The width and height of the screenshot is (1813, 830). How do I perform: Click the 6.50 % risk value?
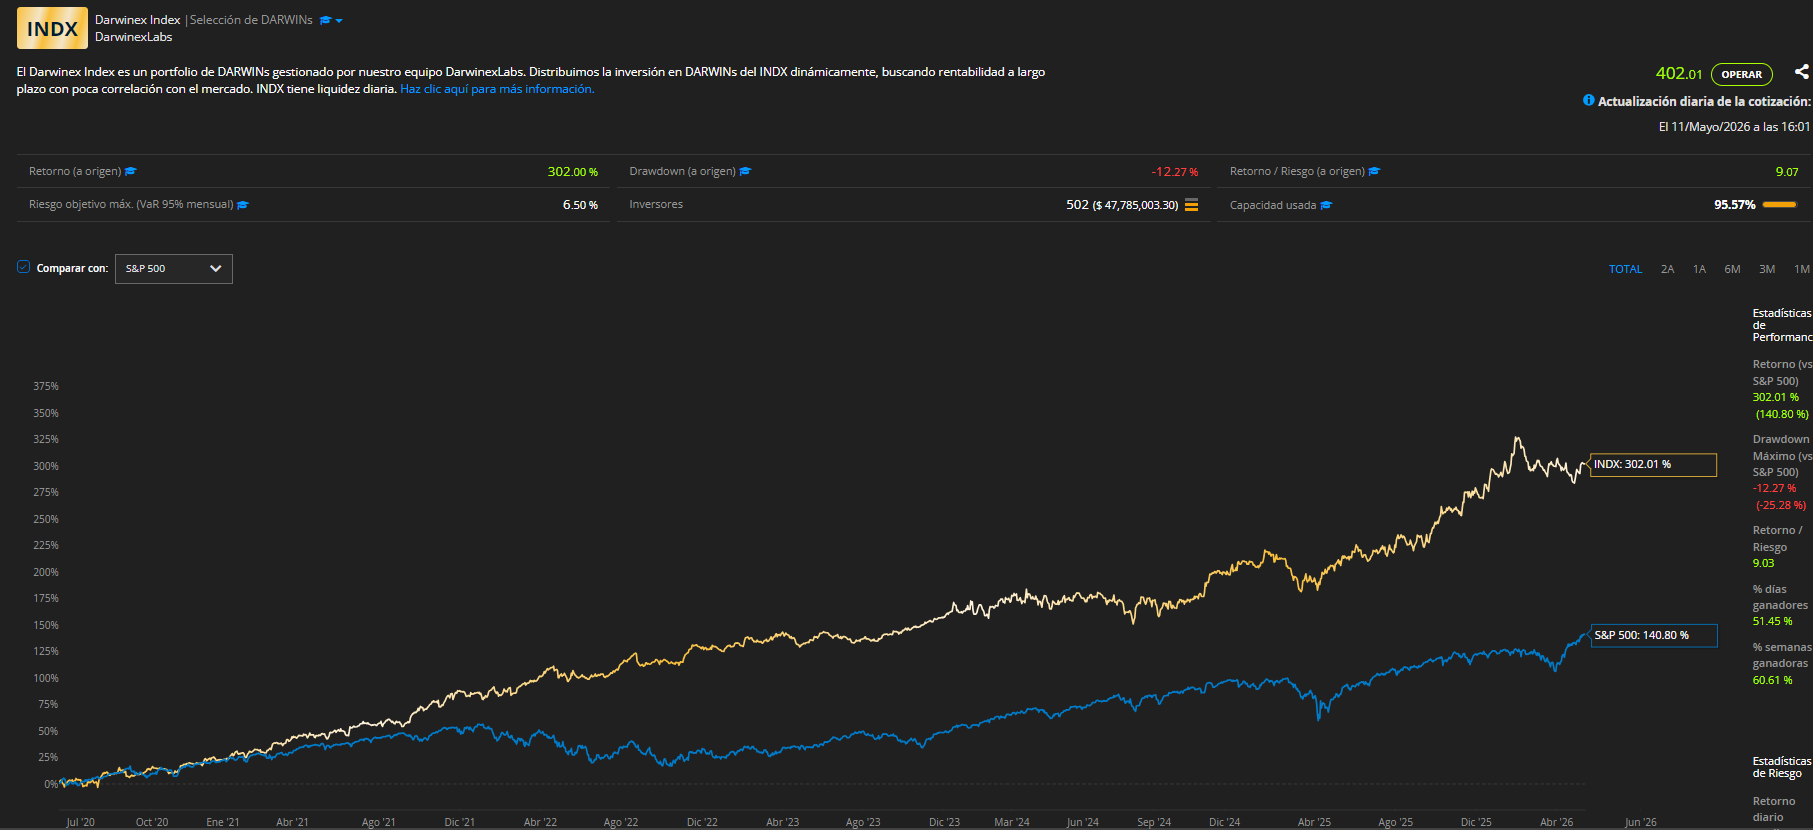580,205
